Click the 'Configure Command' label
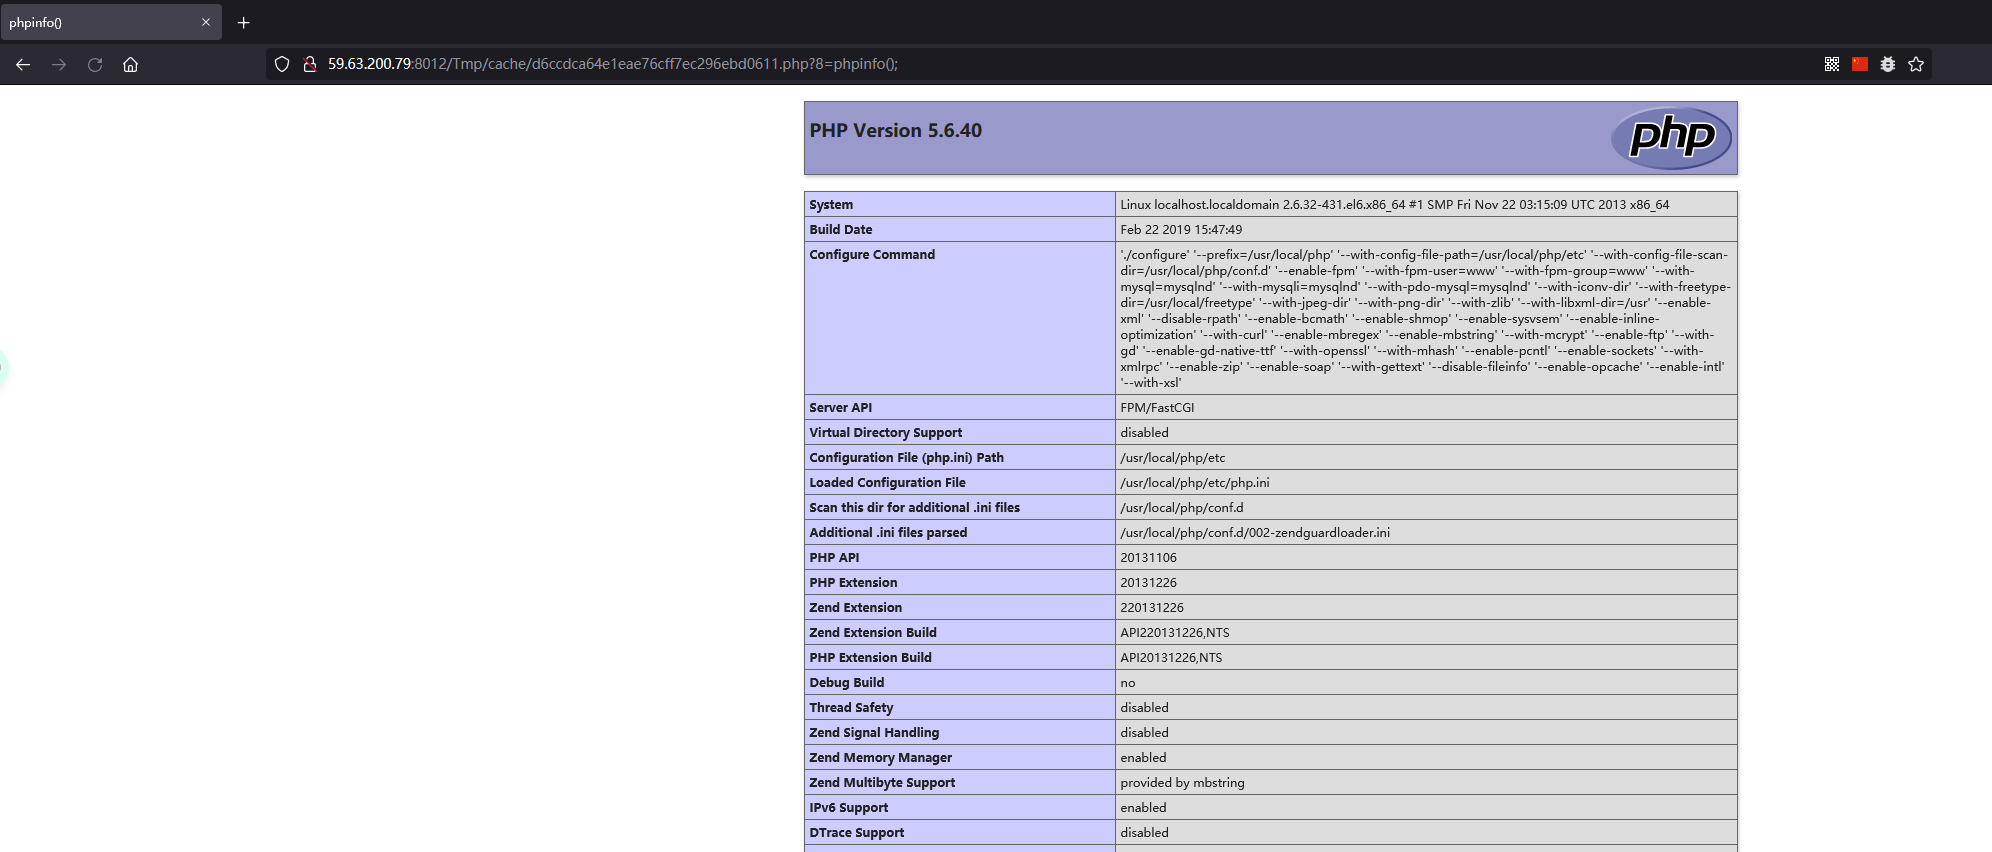1992x852 pixels. point(872,255)
